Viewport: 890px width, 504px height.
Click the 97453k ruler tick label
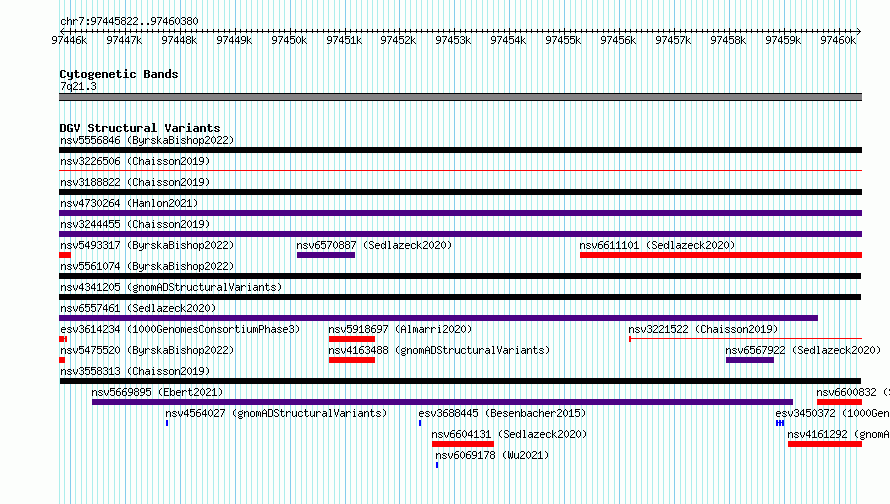click(453, 40)
